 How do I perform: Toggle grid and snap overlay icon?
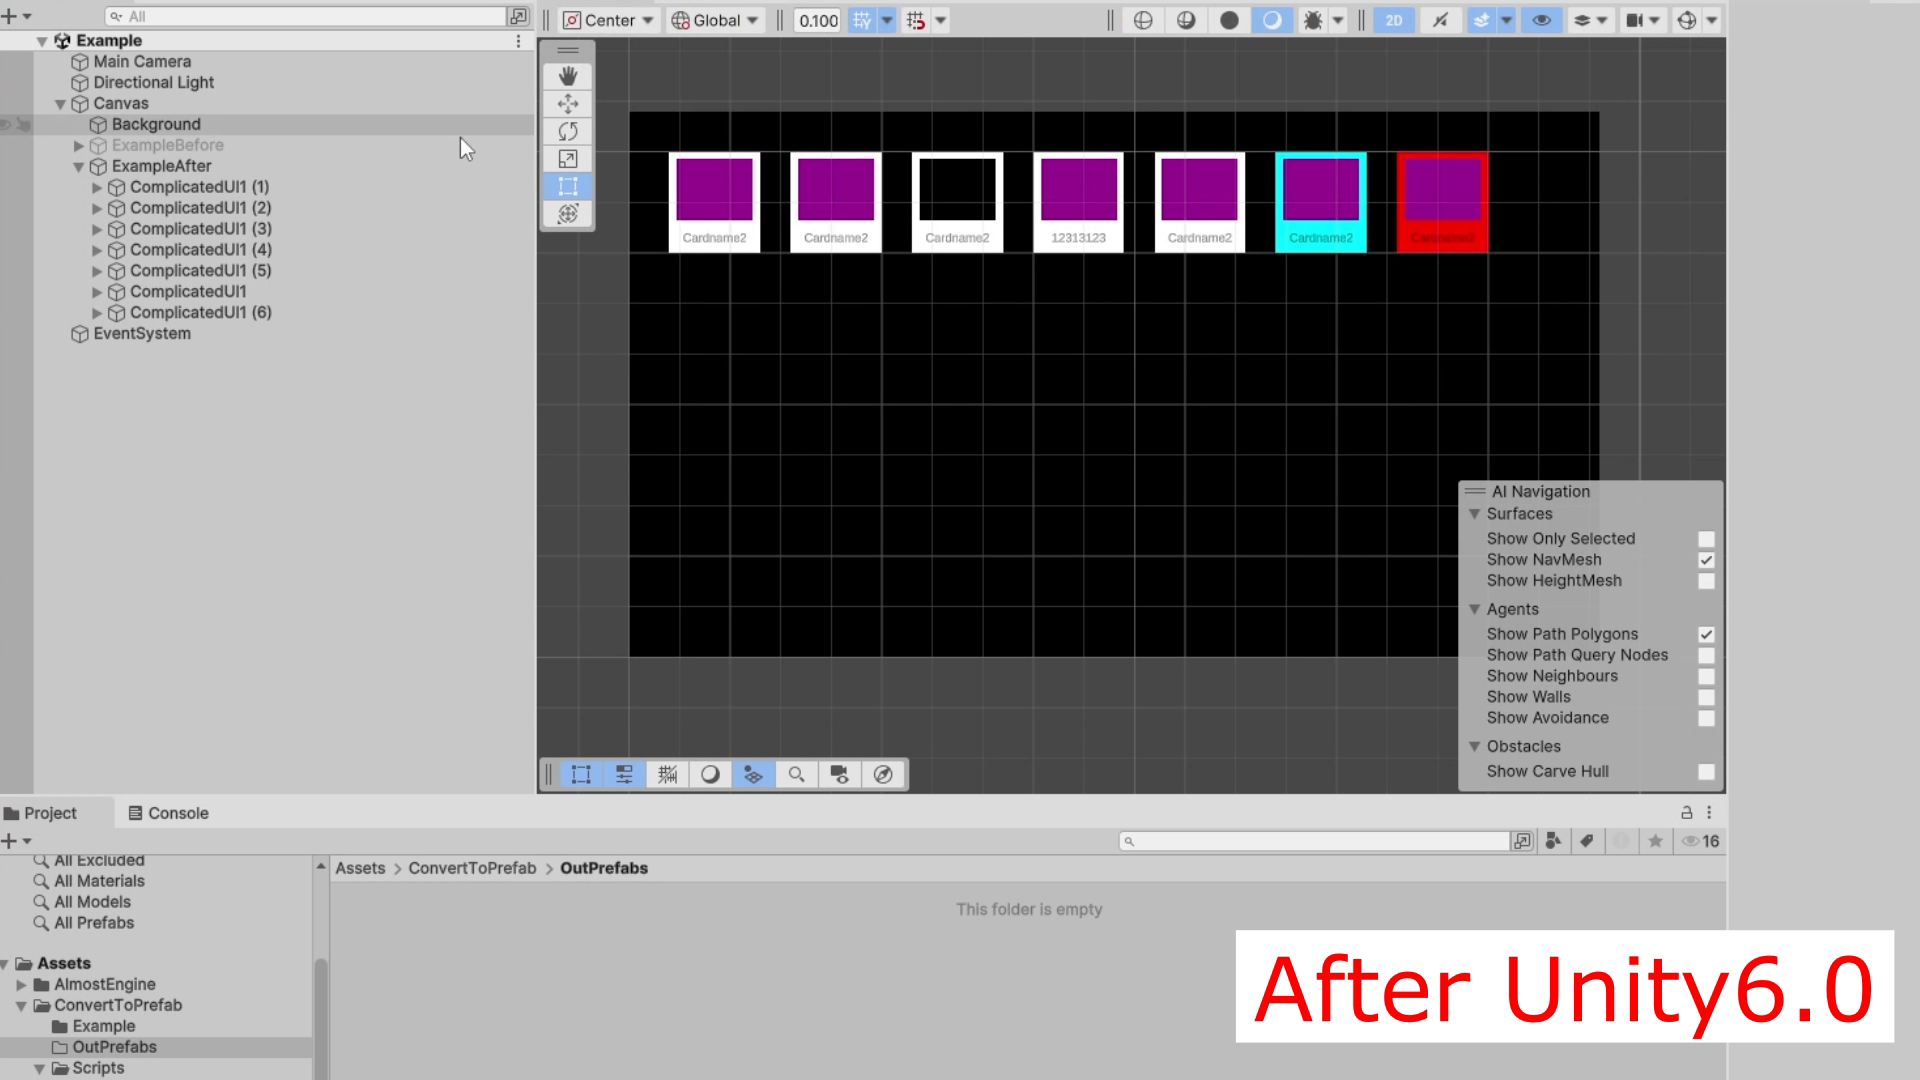point(667,774)
